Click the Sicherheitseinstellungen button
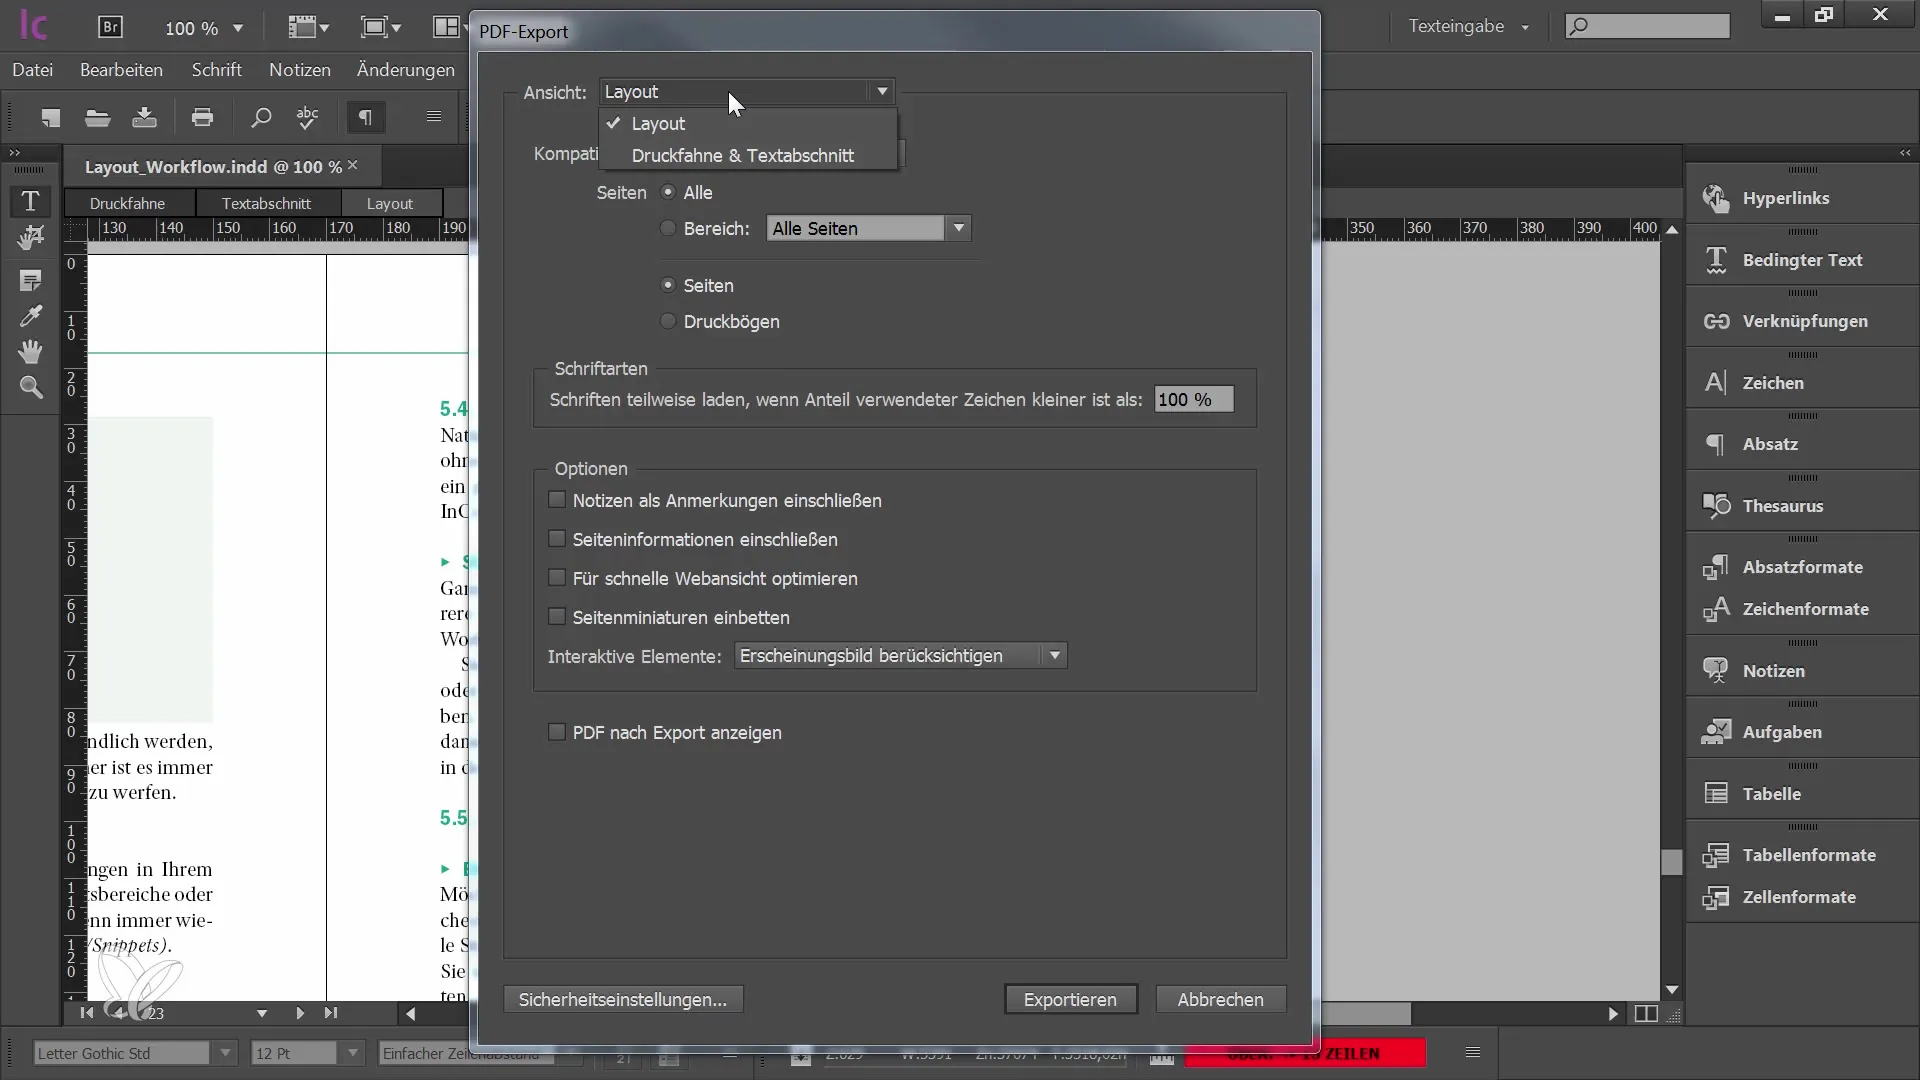The image size is (1920, 1080). tap(624, 1000)
